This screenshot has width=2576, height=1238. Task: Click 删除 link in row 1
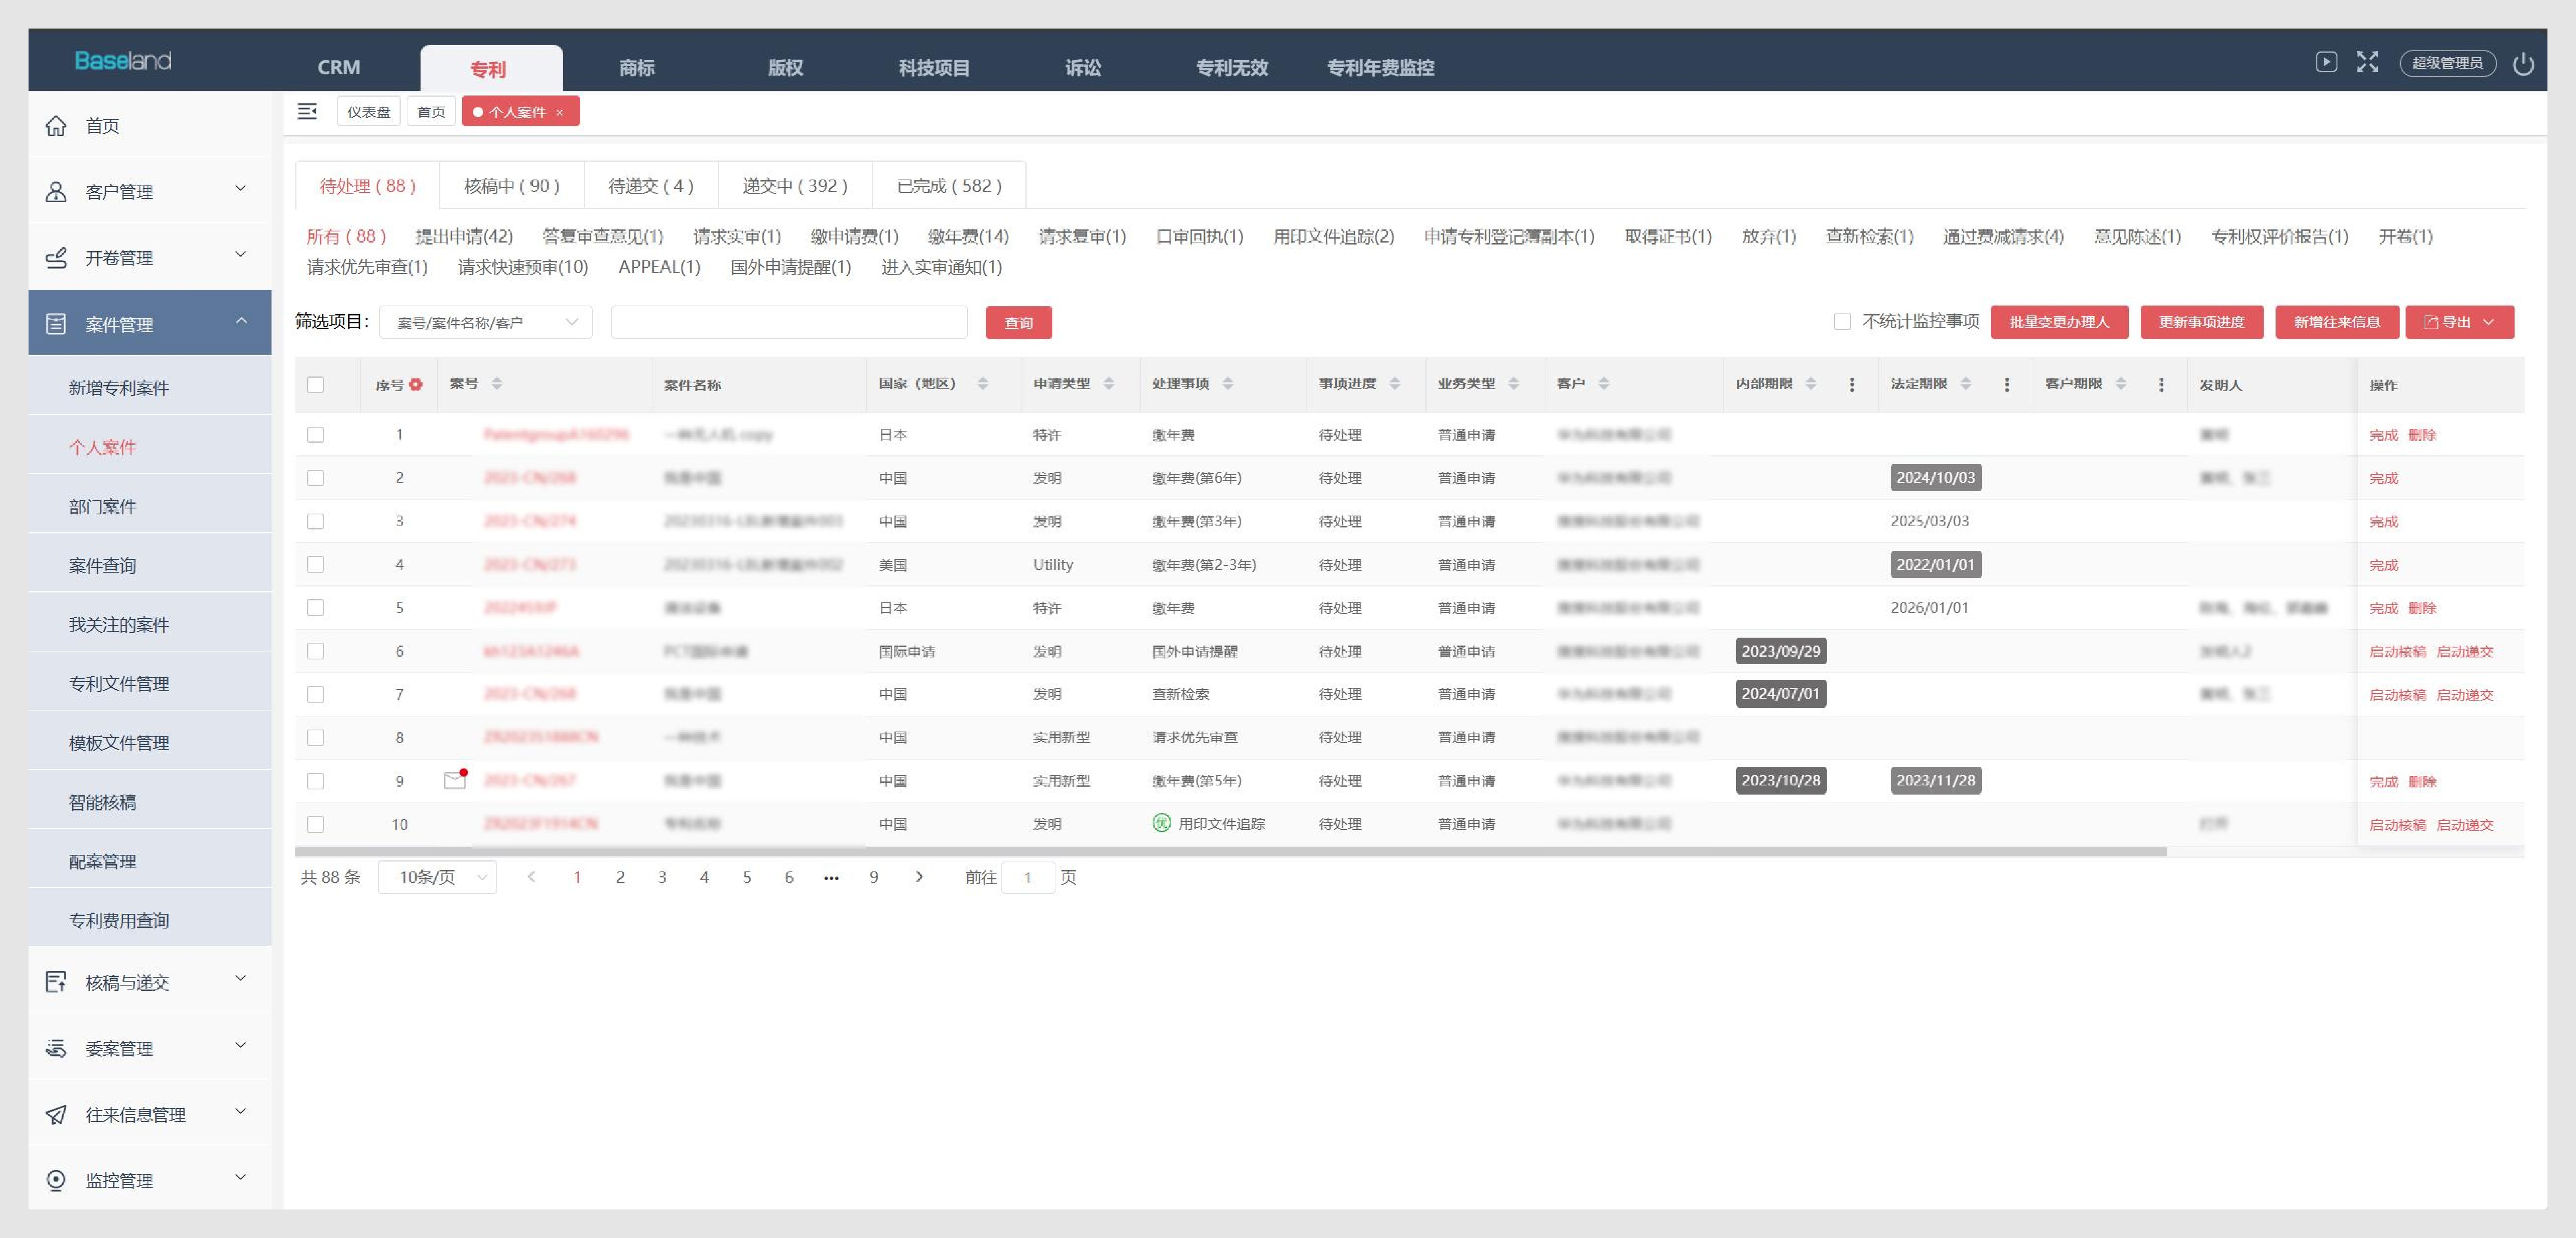coord(2422,435)
